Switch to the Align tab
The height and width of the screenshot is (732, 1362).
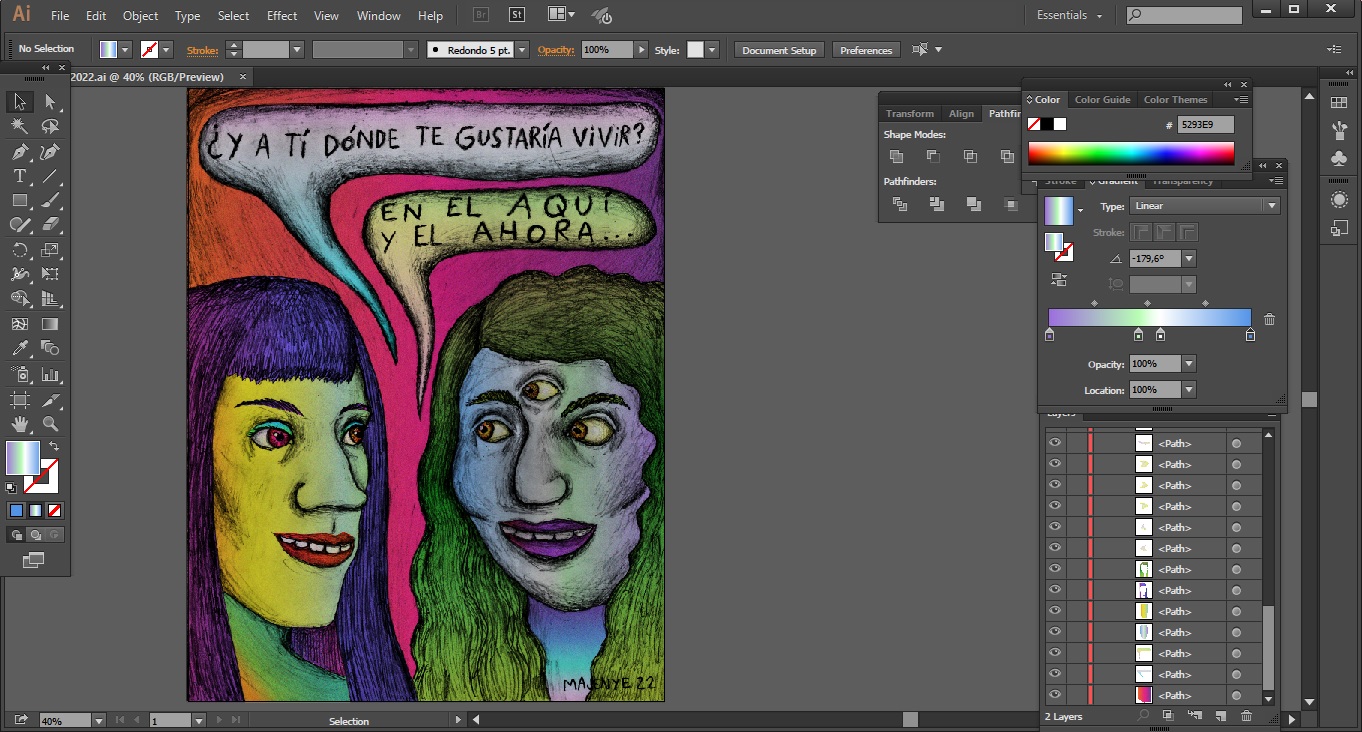(x=961, y=114)
